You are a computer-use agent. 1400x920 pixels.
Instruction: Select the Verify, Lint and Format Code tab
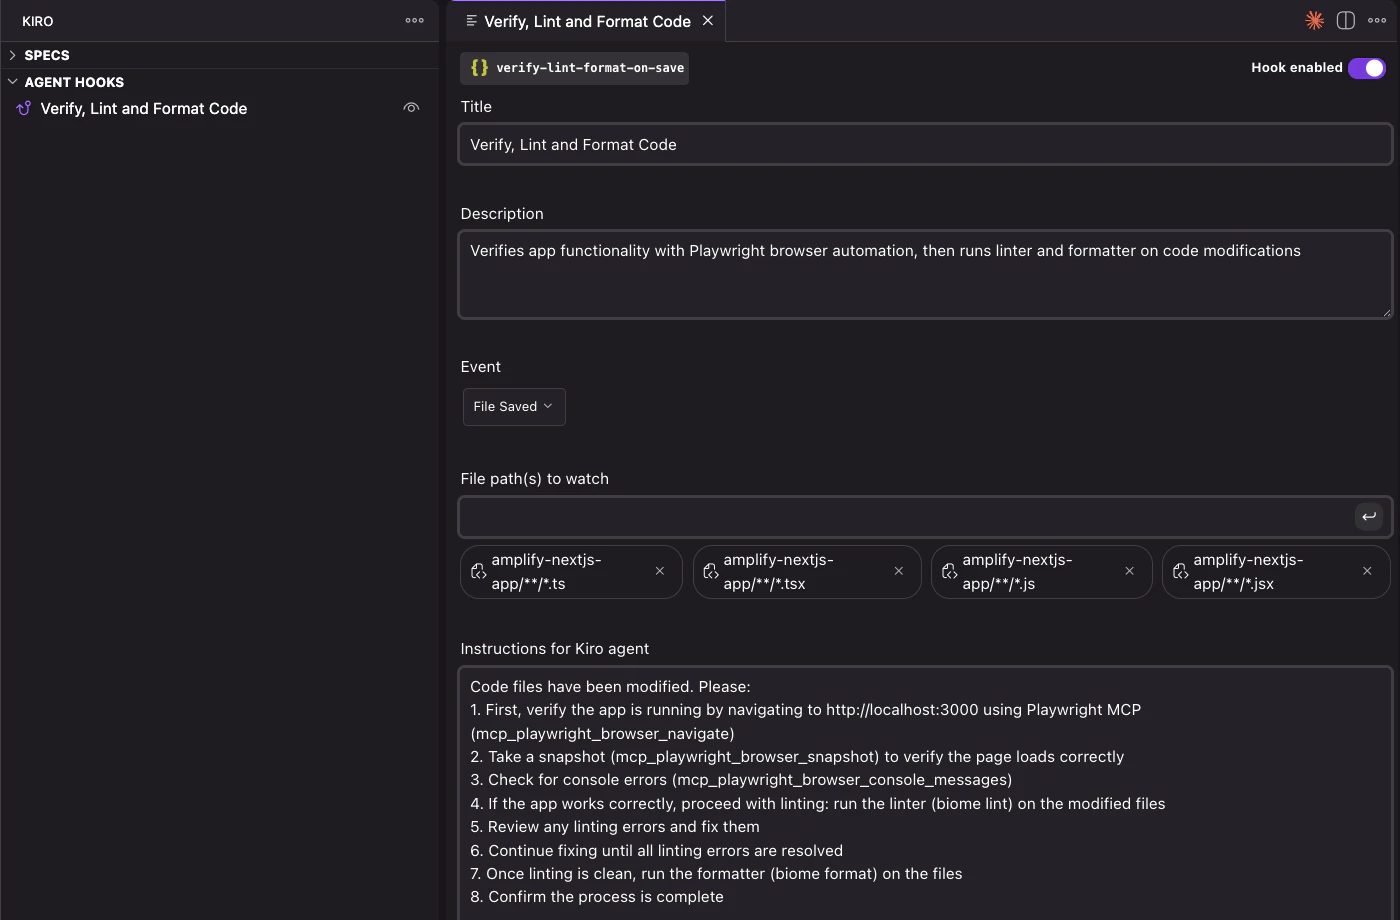tap(587, 21)
